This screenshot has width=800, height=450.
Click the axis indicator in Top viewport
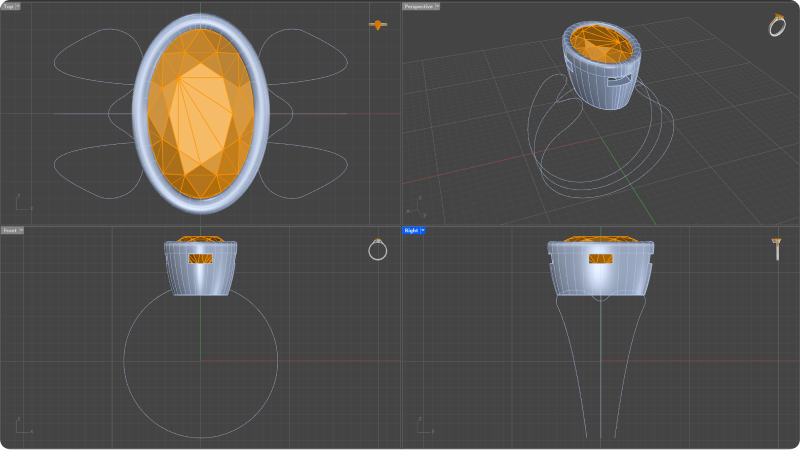click(x=22, y=204)
